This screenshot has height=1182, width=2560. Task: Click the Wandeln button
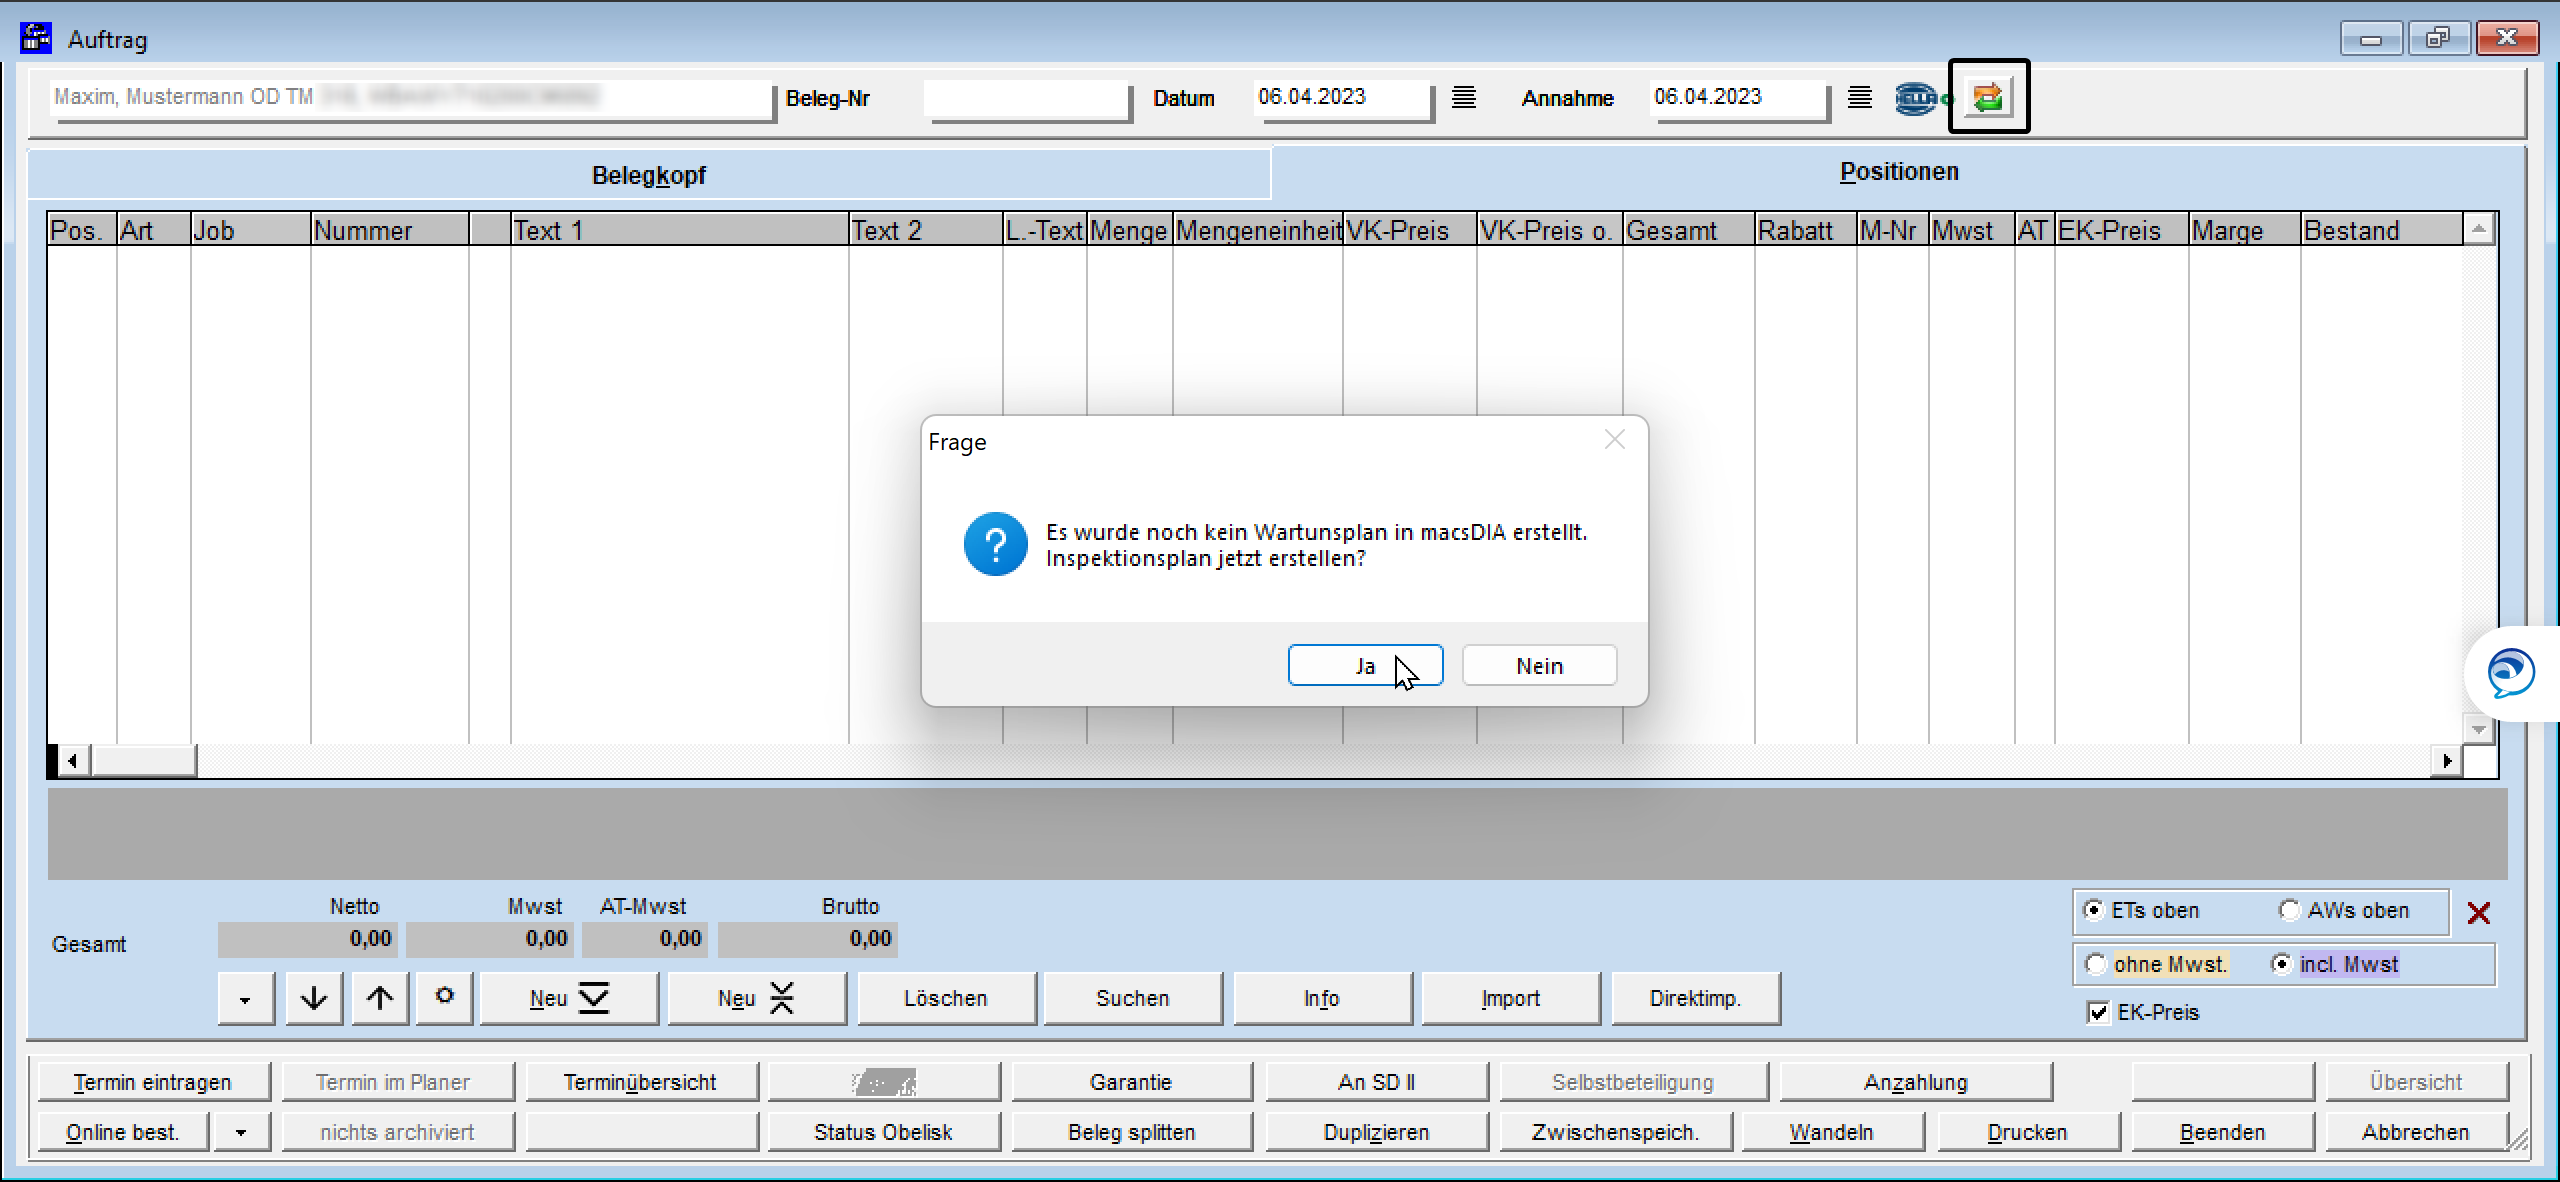point(1832,1132)
